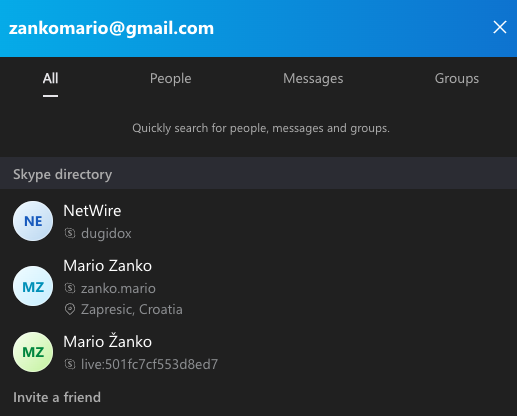The height and width of the screenshot is (416, 517).
Task: Click the NE avatar for NetWire
Action: pyautogui.click(x=33, y=221)
